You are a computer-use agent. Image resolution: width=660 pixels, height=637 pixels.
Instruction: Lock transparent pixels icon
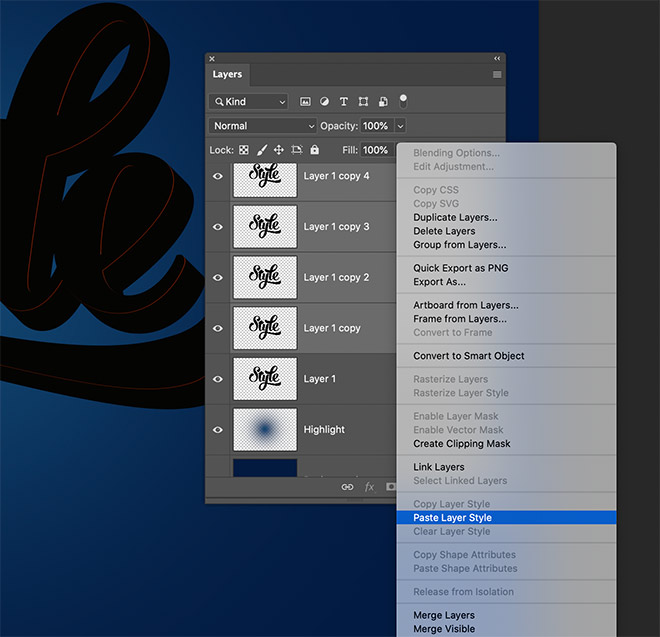click(x=243, y=150)
